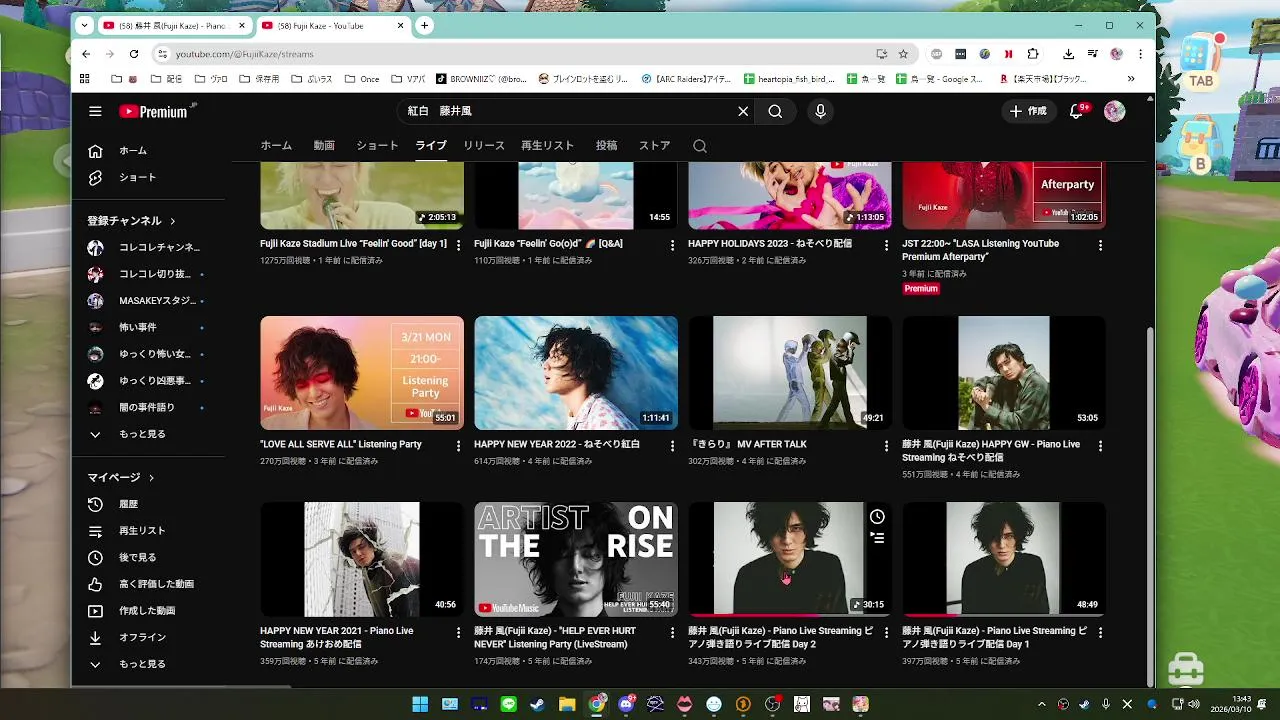Switch to the 動画 channel tab
This screenshot has height=720, width=1280.
[324, 146]
